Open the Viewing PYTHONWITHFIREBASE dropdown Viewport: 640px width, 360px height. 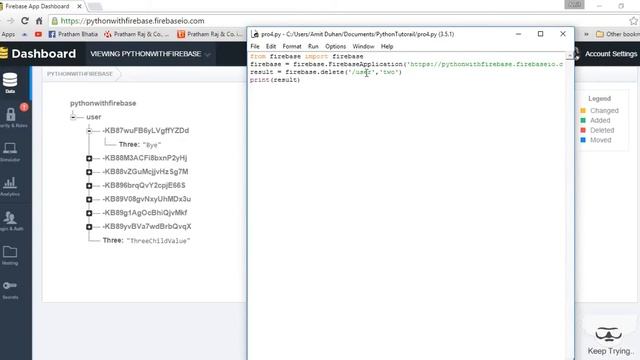coord(150,54)
